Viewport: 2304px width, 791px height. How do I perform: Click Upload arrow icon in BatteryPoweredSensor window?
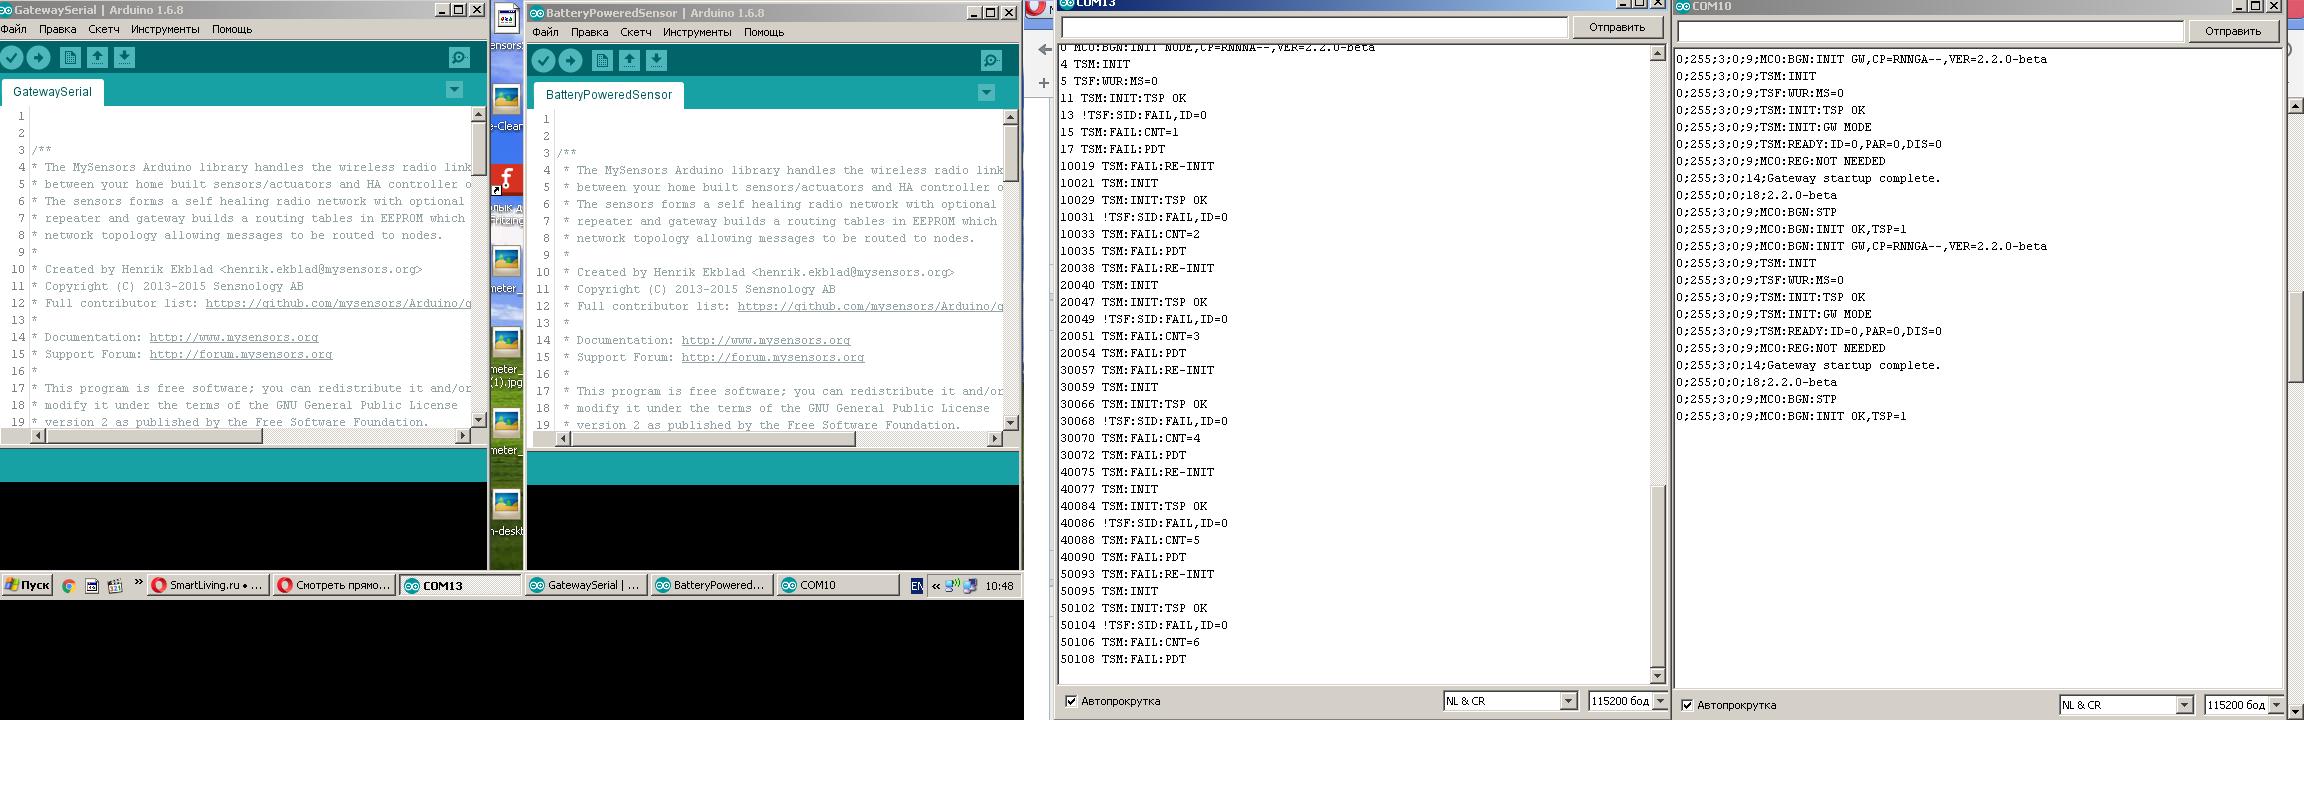point(570,61)
